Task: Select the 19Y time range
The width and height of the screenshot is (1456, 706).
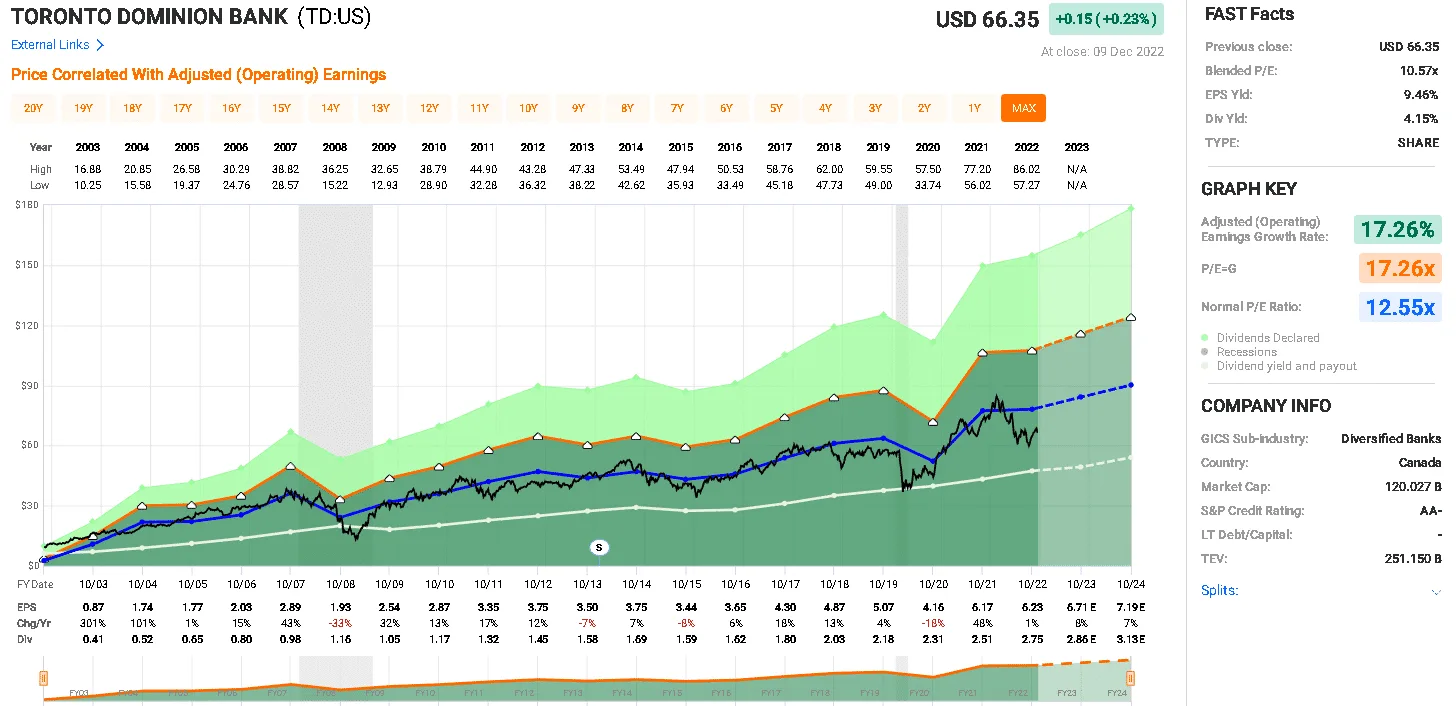Action: point(83,108)
